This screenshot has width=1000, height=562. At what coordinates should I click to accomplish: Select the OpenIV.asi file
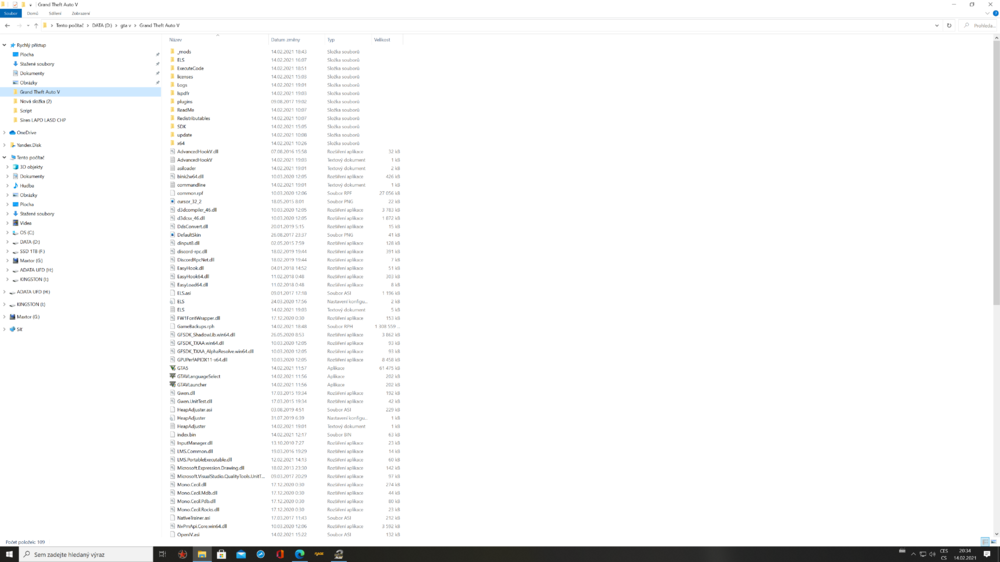pos(188,535)
